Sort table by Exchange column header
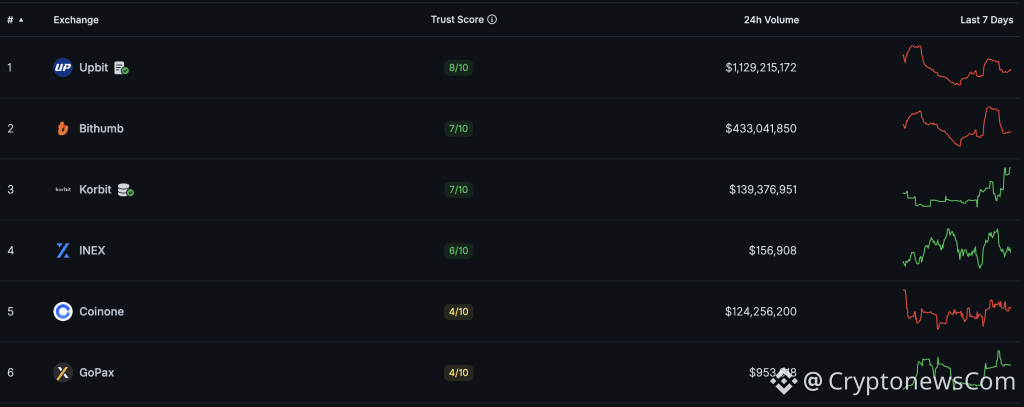Viewport: 1024px width, 407px height. click(76, 20)
